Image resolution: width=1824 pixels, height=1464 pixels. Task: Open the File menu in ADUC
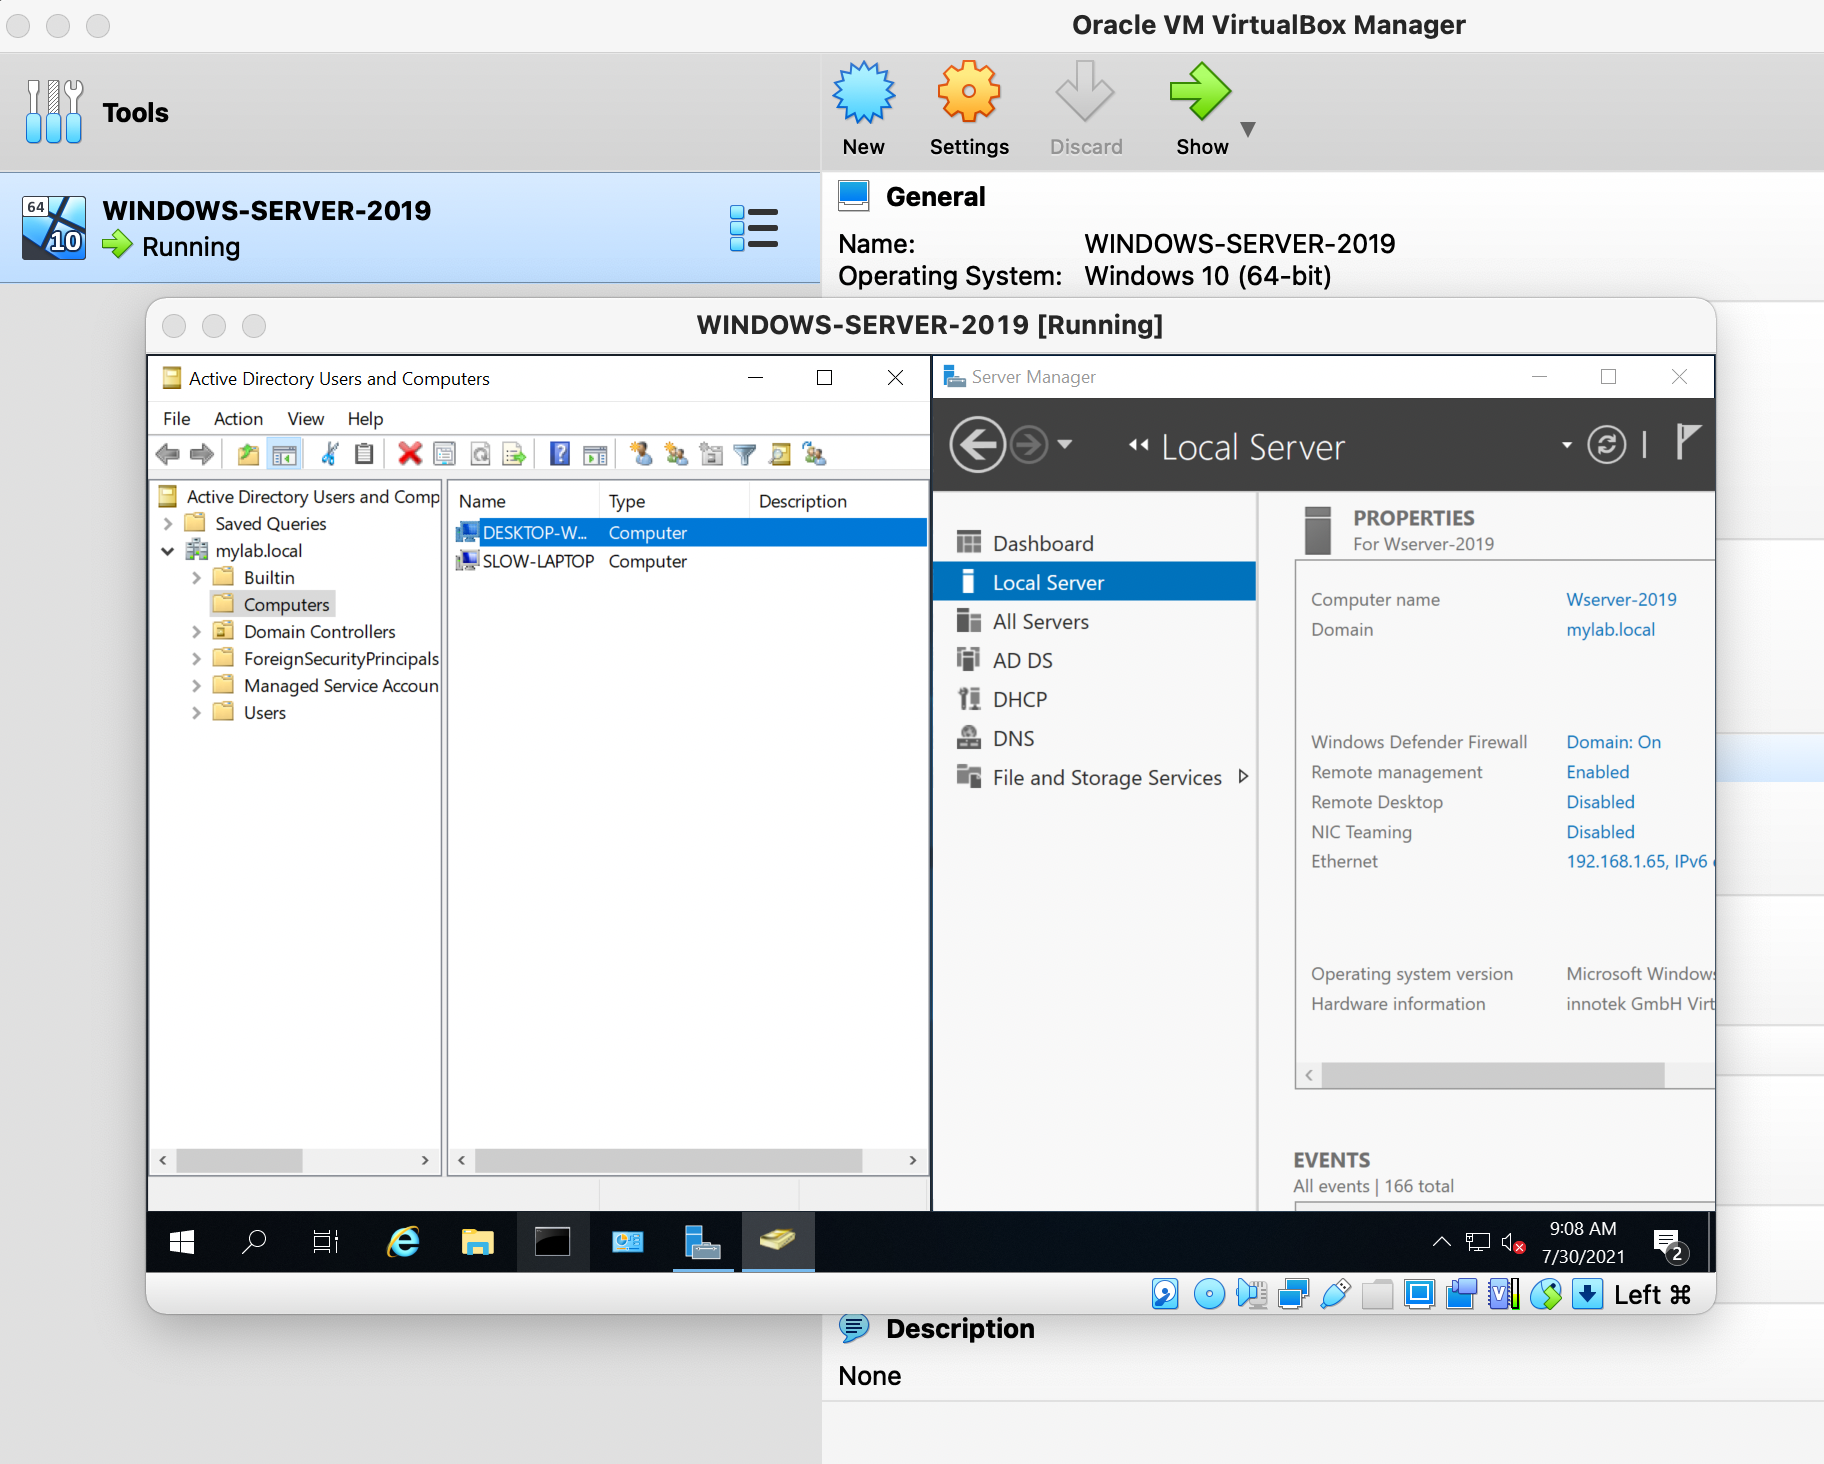click(176, 419)
